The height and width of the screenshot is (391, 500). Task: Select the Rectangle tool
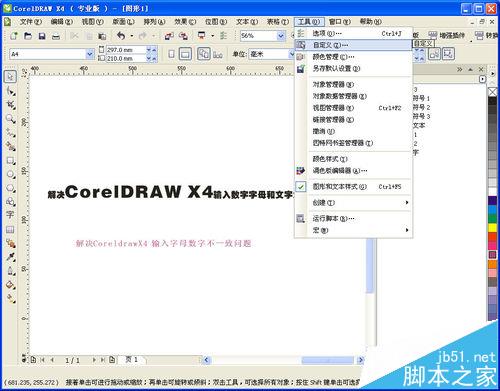(11, 160)
